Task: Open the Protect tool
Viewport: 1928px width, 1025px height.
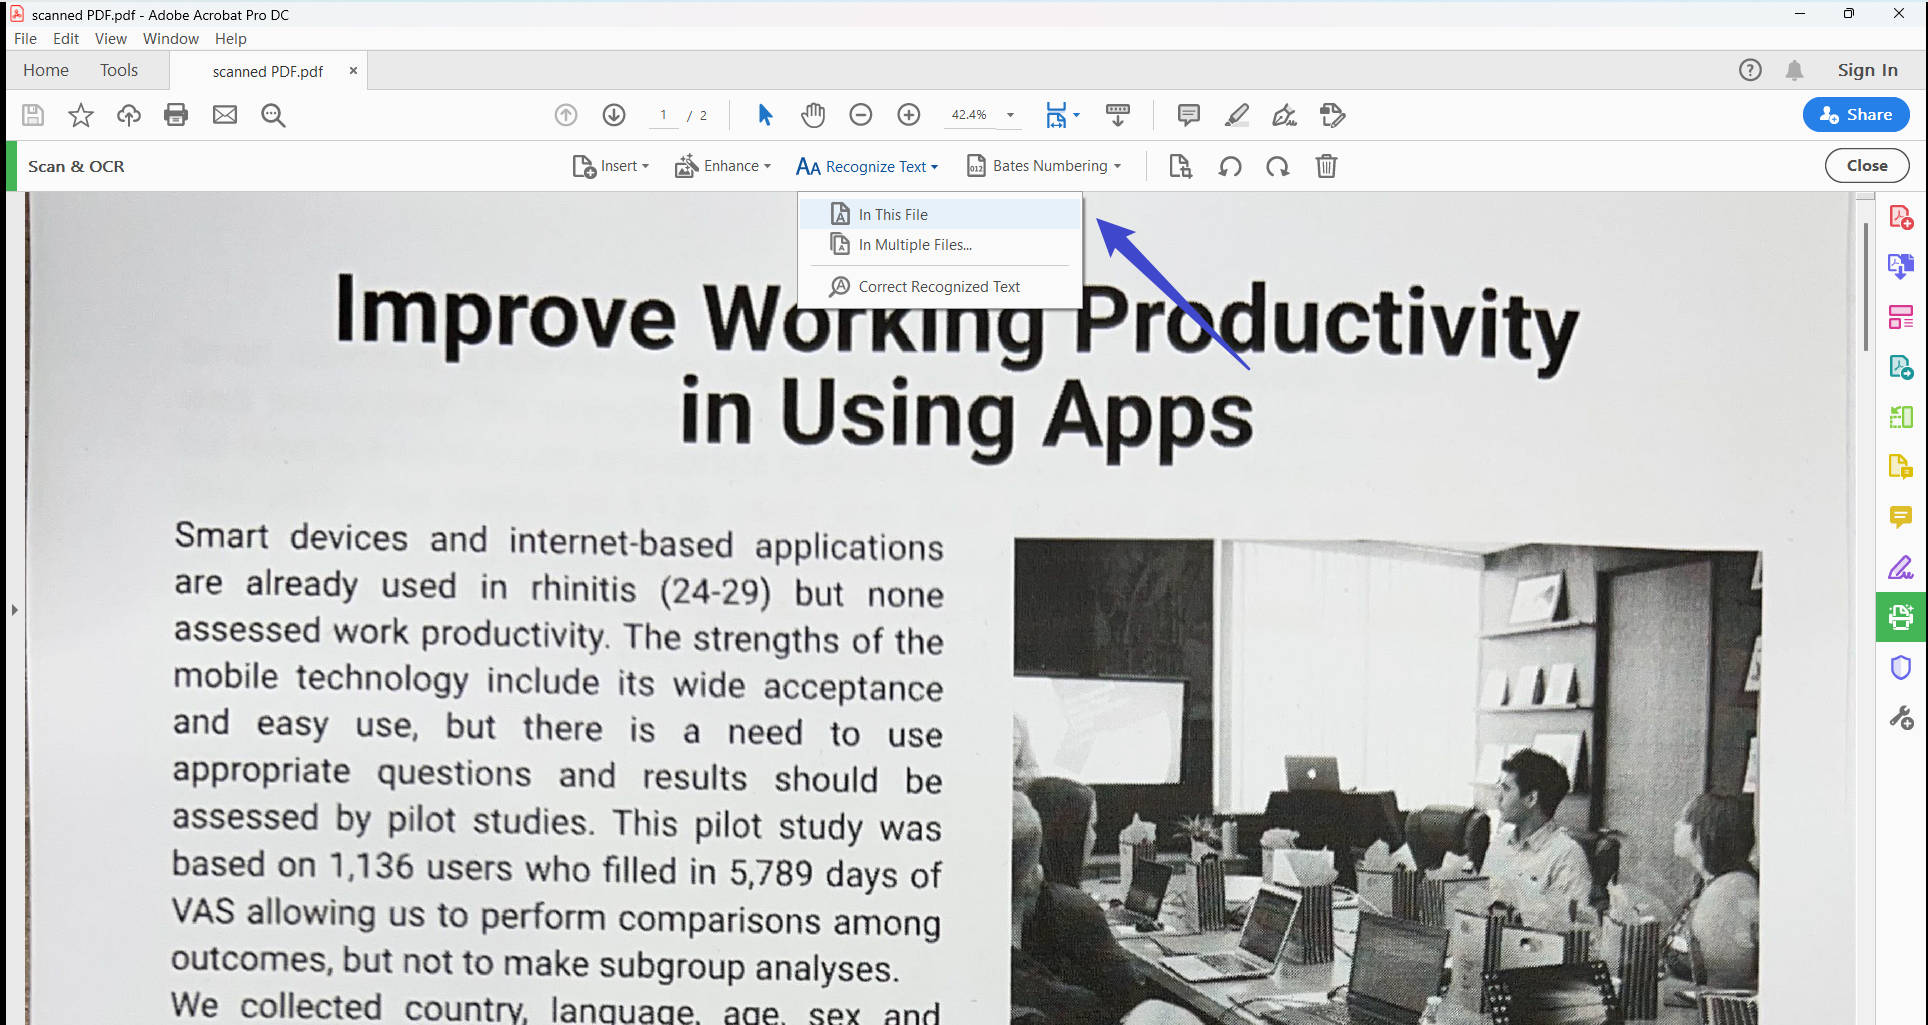Action: pos(1901,667)
